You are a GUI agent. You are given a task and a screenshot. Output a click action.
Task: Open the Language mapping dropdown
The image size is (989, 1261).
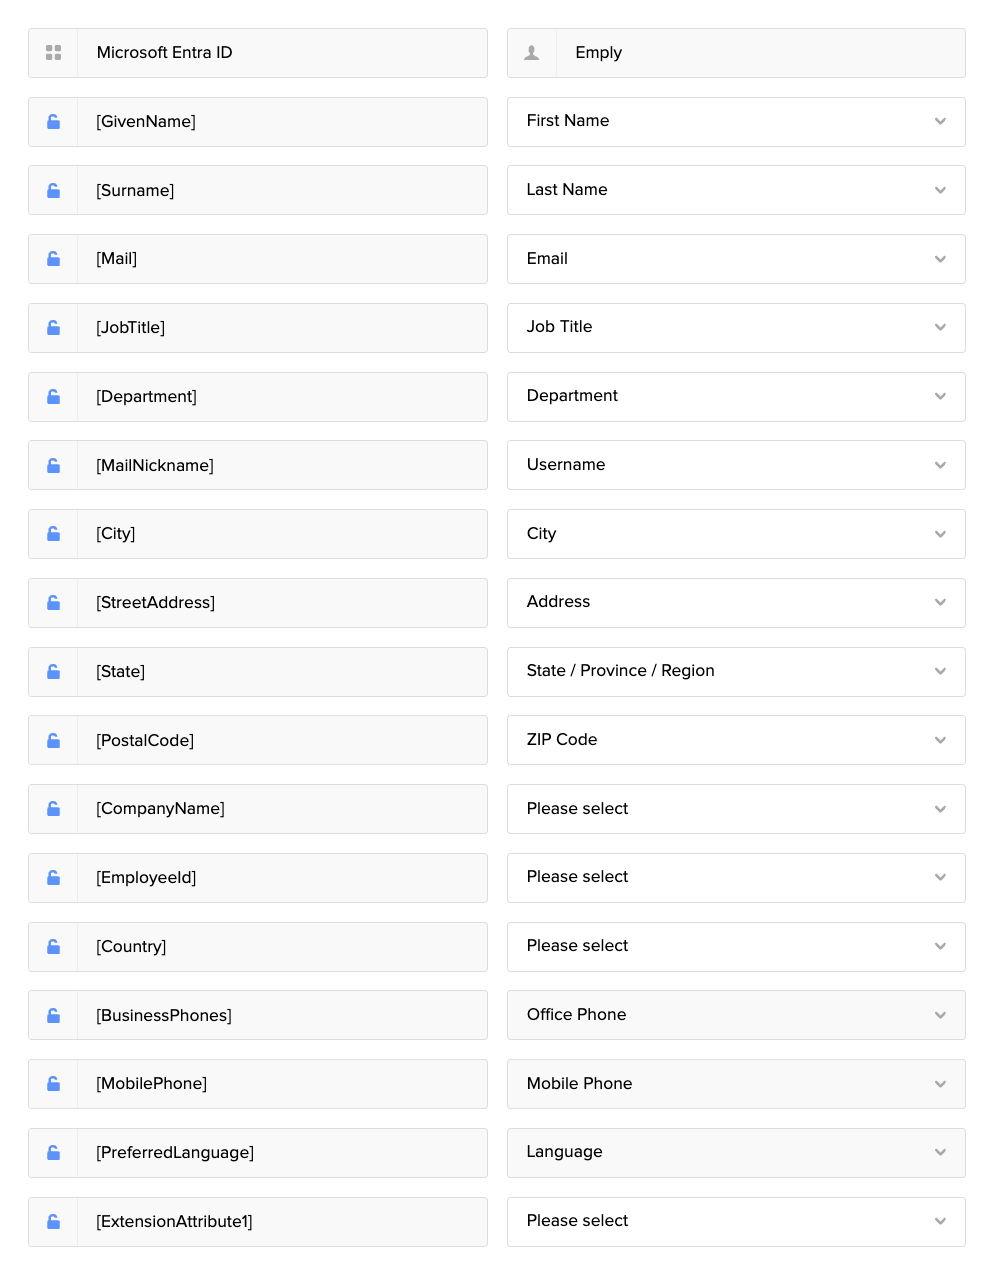735,1153
